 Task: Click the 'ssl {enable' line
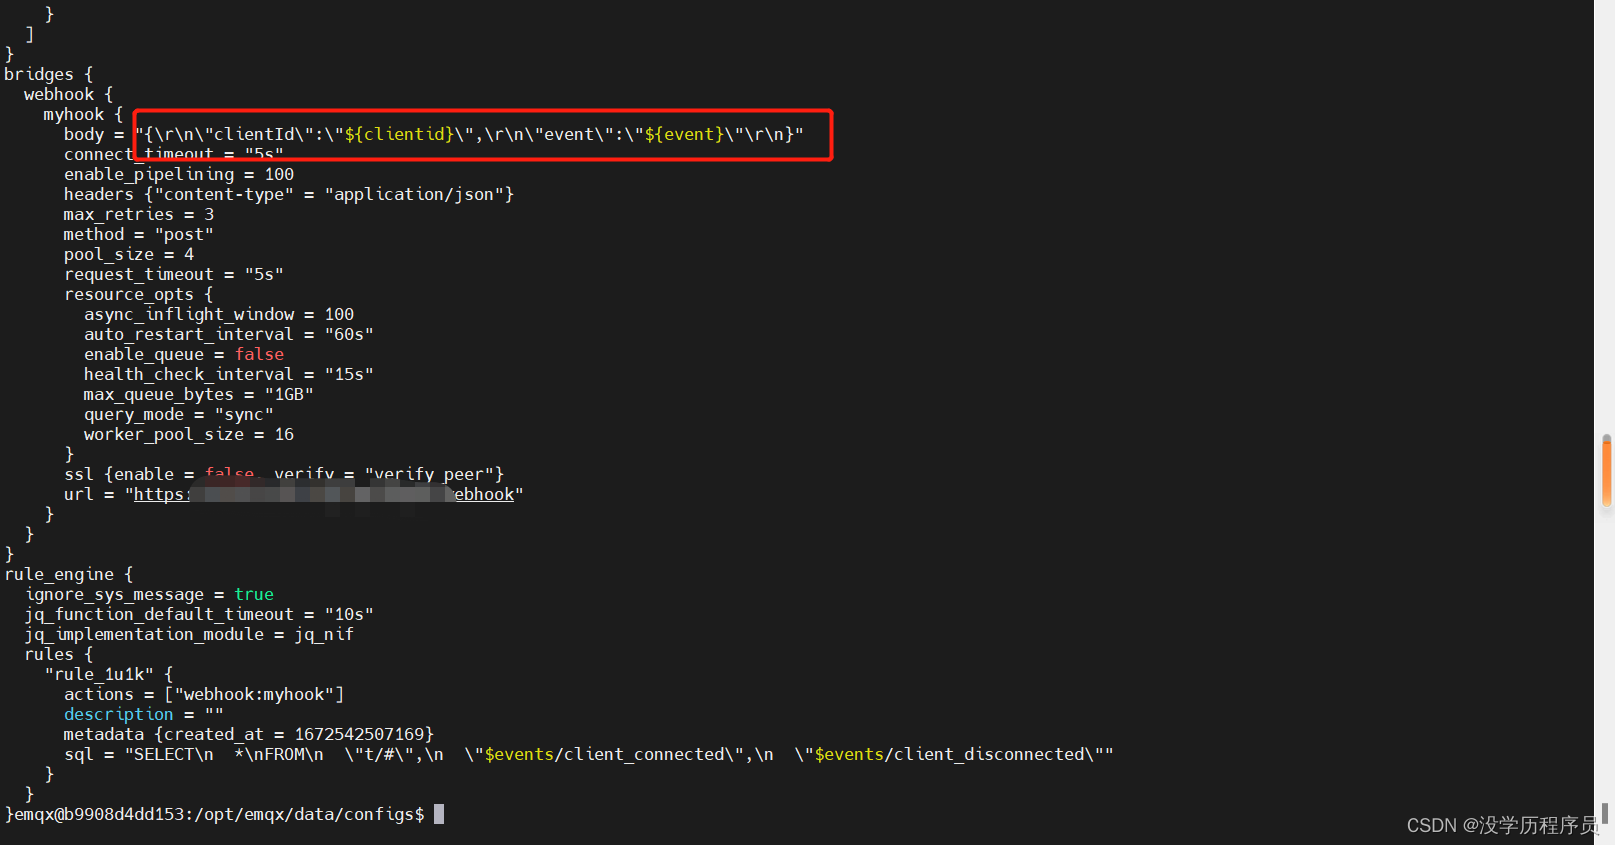click(x=284, y=474)
